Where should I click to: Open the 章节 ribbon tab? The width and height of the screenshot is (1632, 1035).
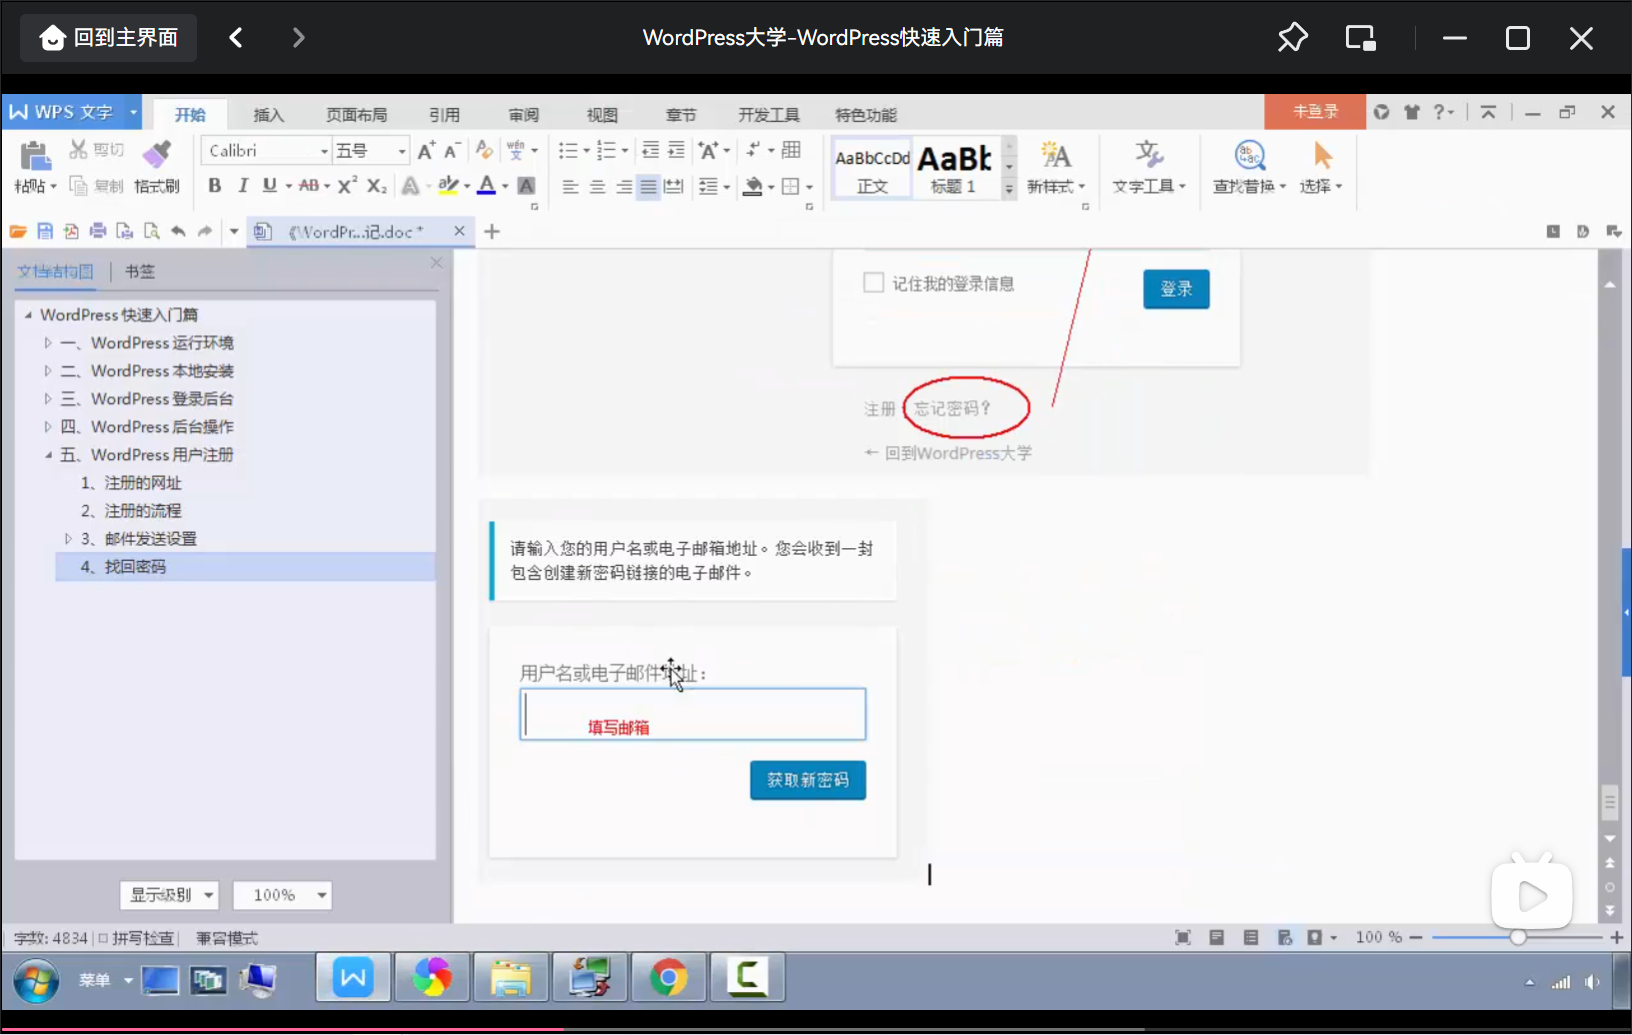tap(681, 115)
